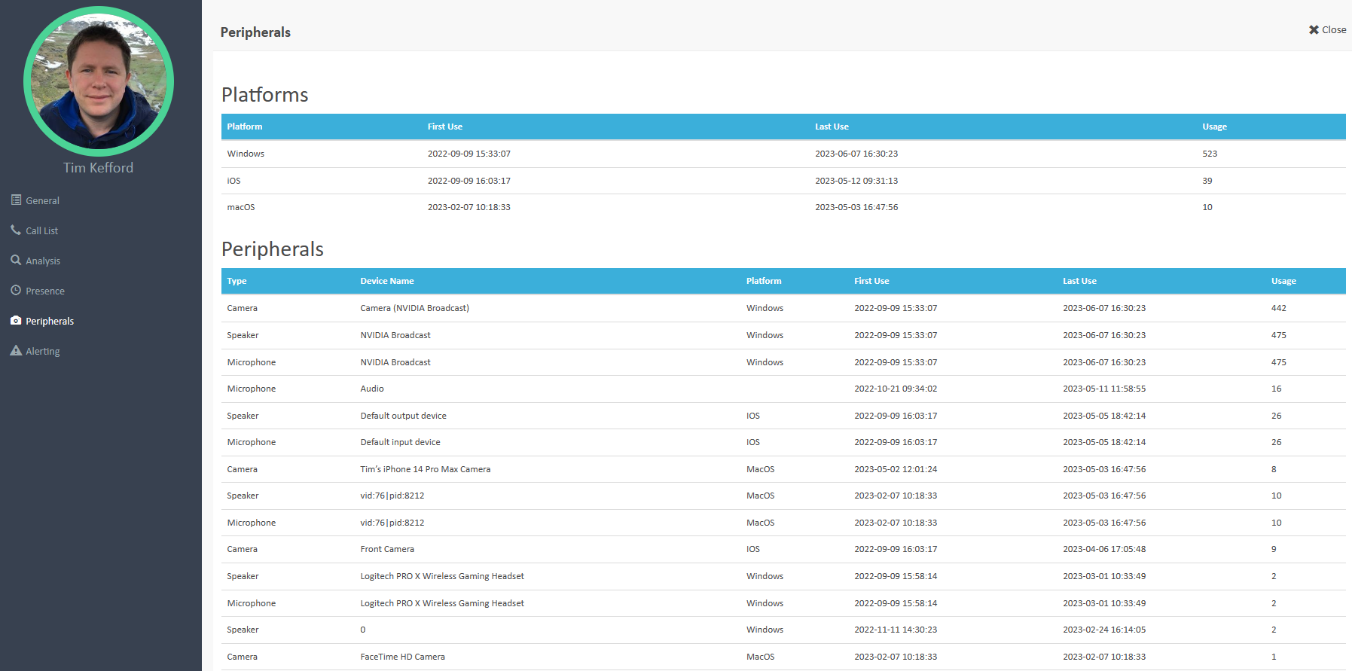Click the device name 0 in Speaker row
1352x671 pixels.
tap(363, 630)
